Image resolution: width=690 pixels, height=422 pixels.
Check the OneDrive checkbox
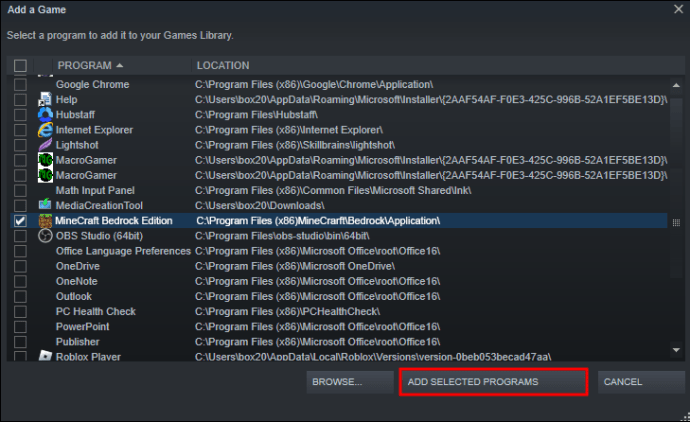tap(20, 266)
